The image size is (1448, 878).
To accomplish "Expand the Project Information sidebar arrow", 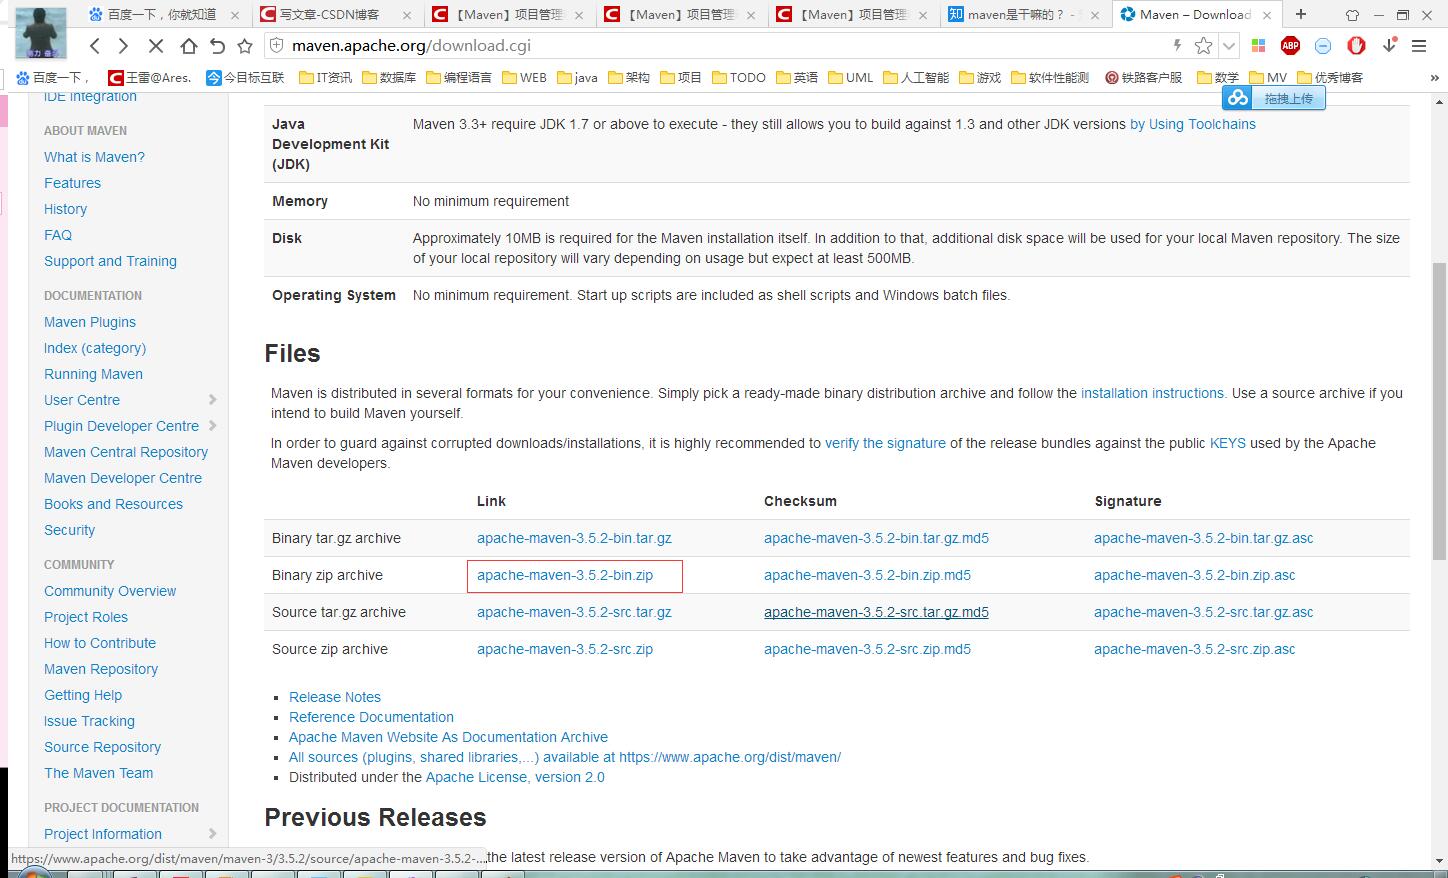I will tap(212, 834).
